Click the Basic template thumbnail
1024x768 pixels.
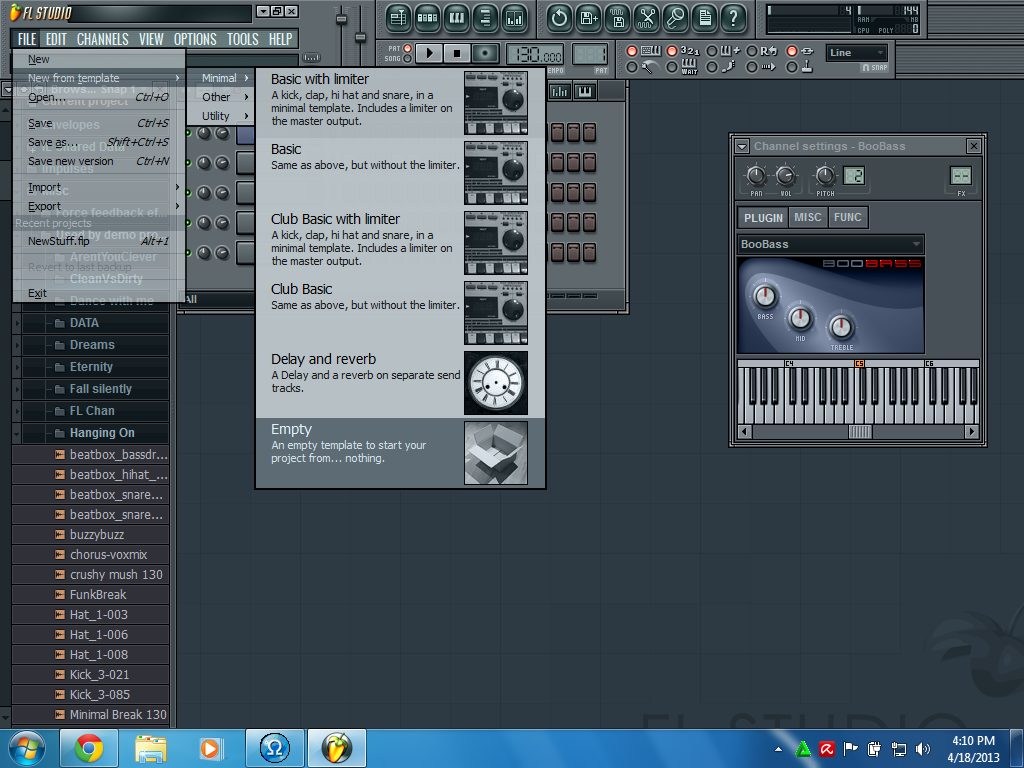[x=496, y=172]
